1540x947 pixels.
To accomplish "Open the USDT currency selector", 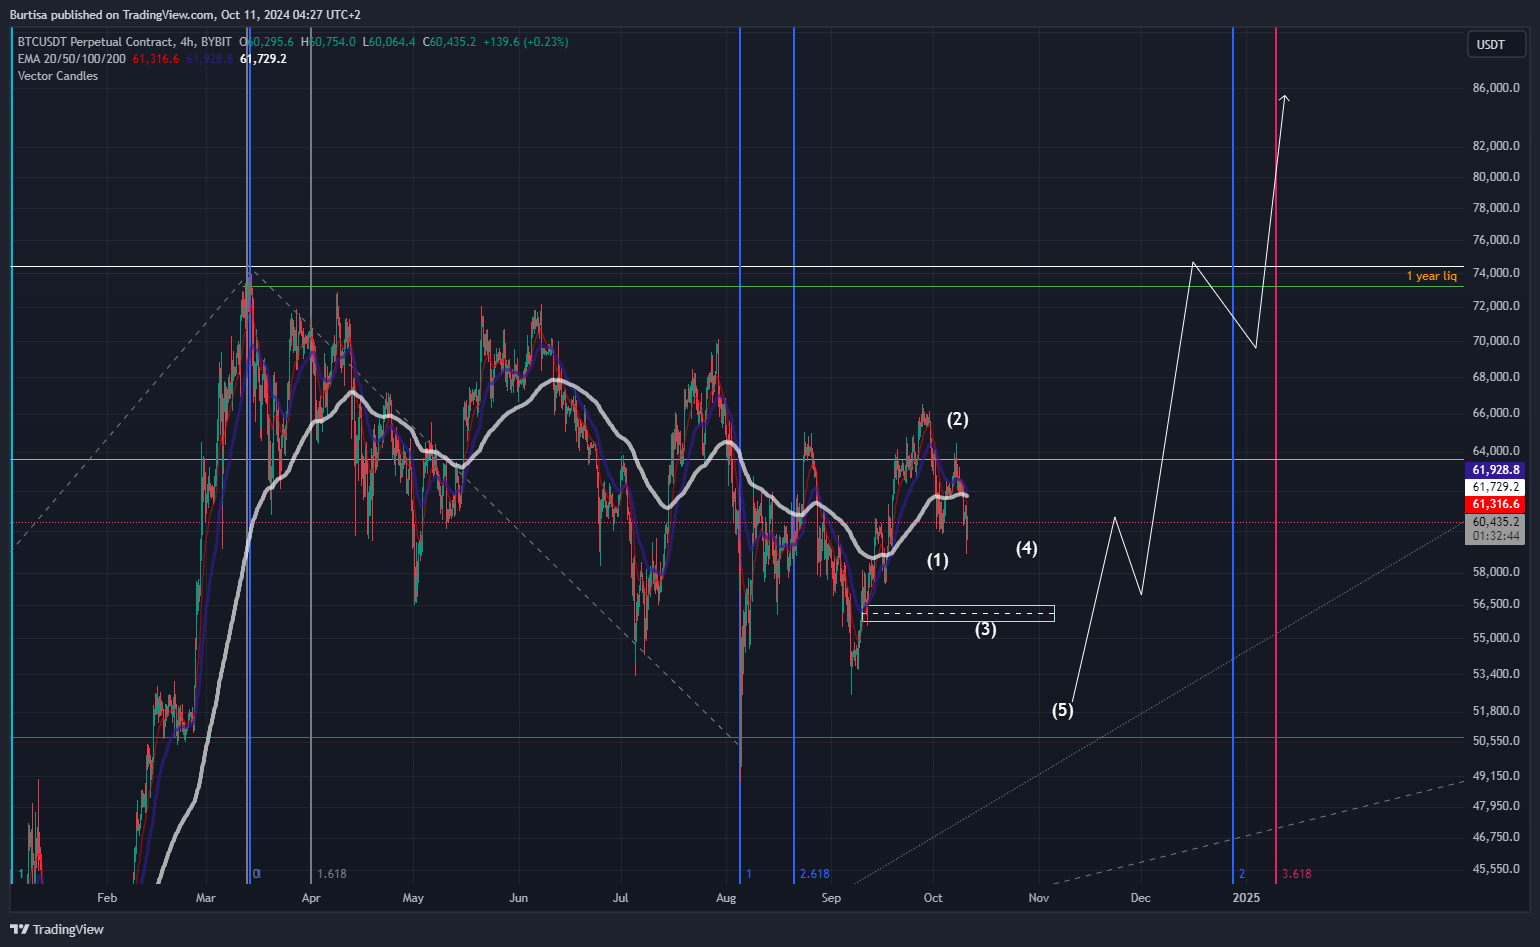I will point(1497,44).
